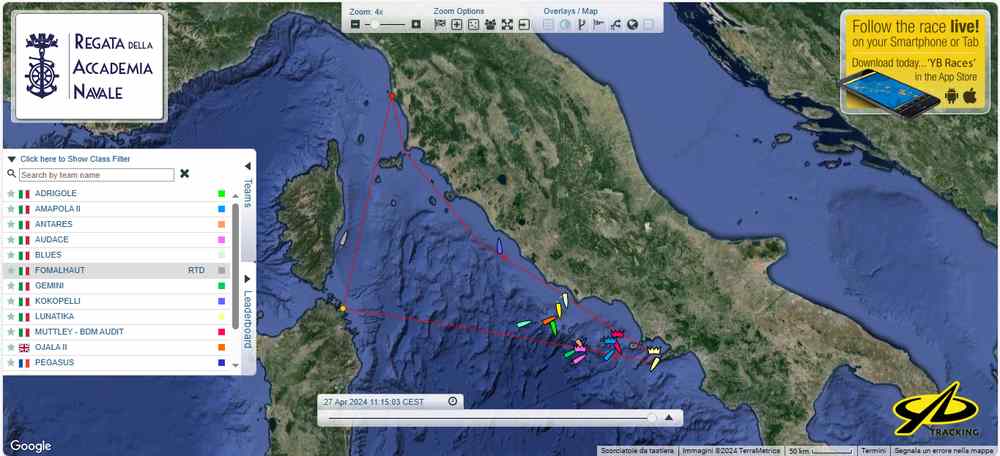Click the clock icon beside race time
This screenshot has height=456, width=1000.
pos(453,401)
